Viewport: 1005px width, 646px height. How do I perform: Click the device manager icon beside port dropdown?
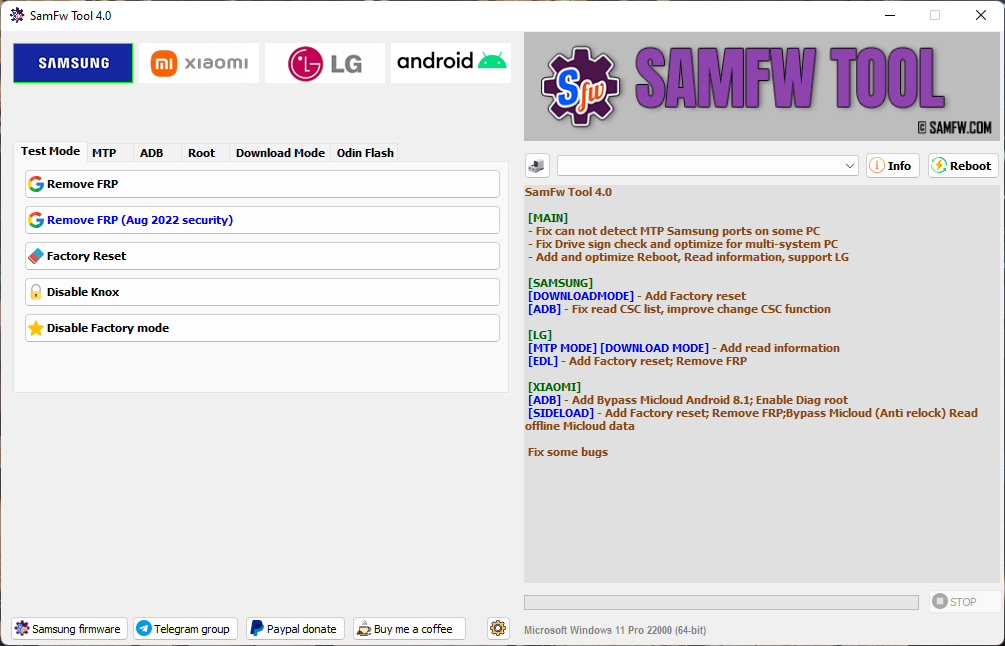tap(537, 166)
